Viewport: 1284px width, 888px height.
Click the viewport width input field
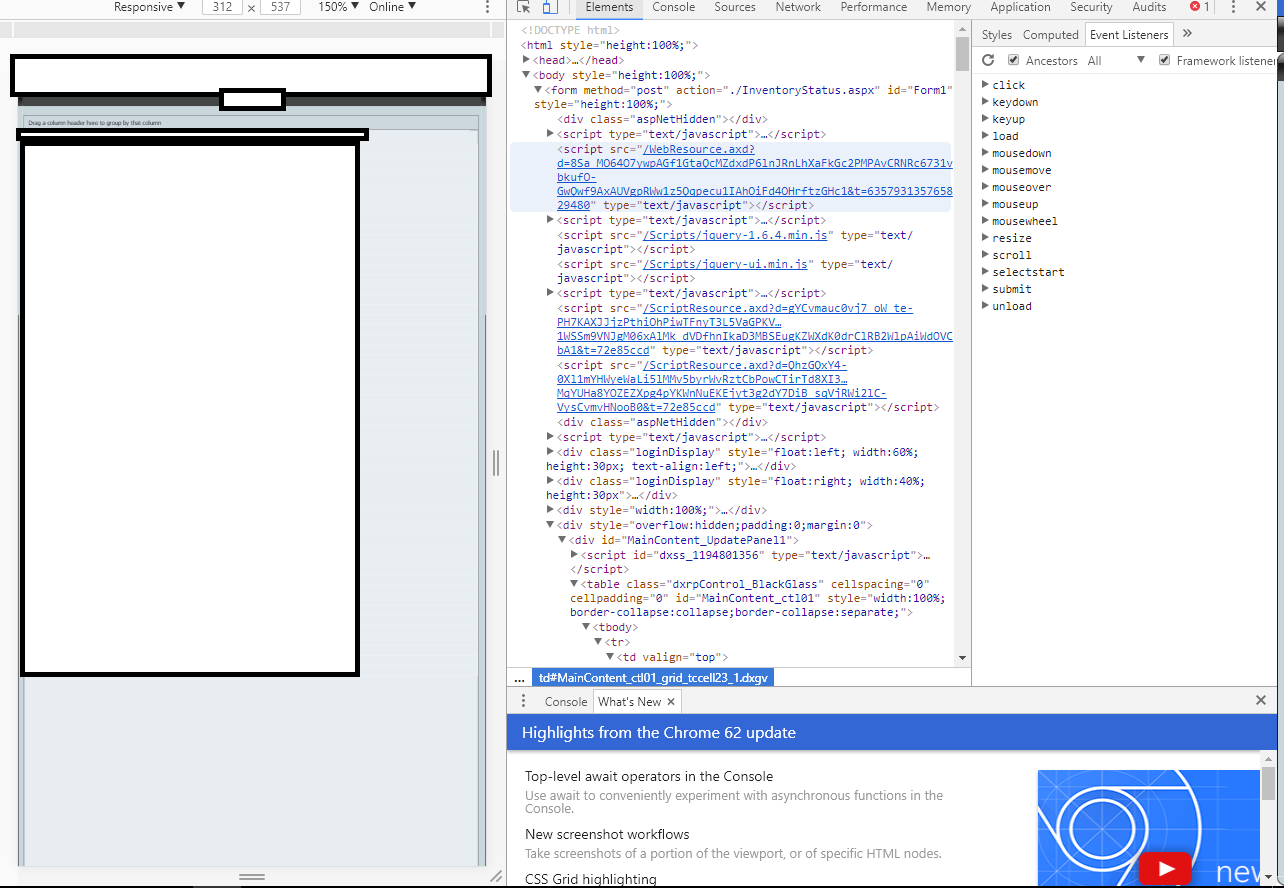222,7
